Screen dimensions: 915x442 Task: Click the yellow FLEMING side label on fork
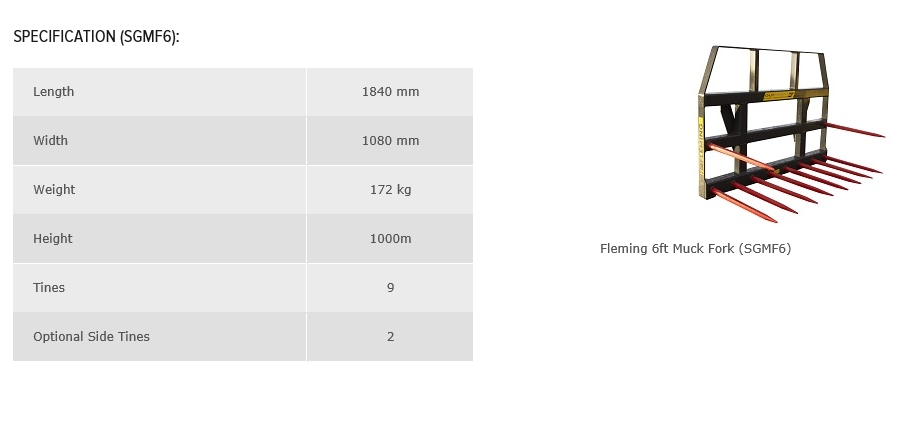701,145
